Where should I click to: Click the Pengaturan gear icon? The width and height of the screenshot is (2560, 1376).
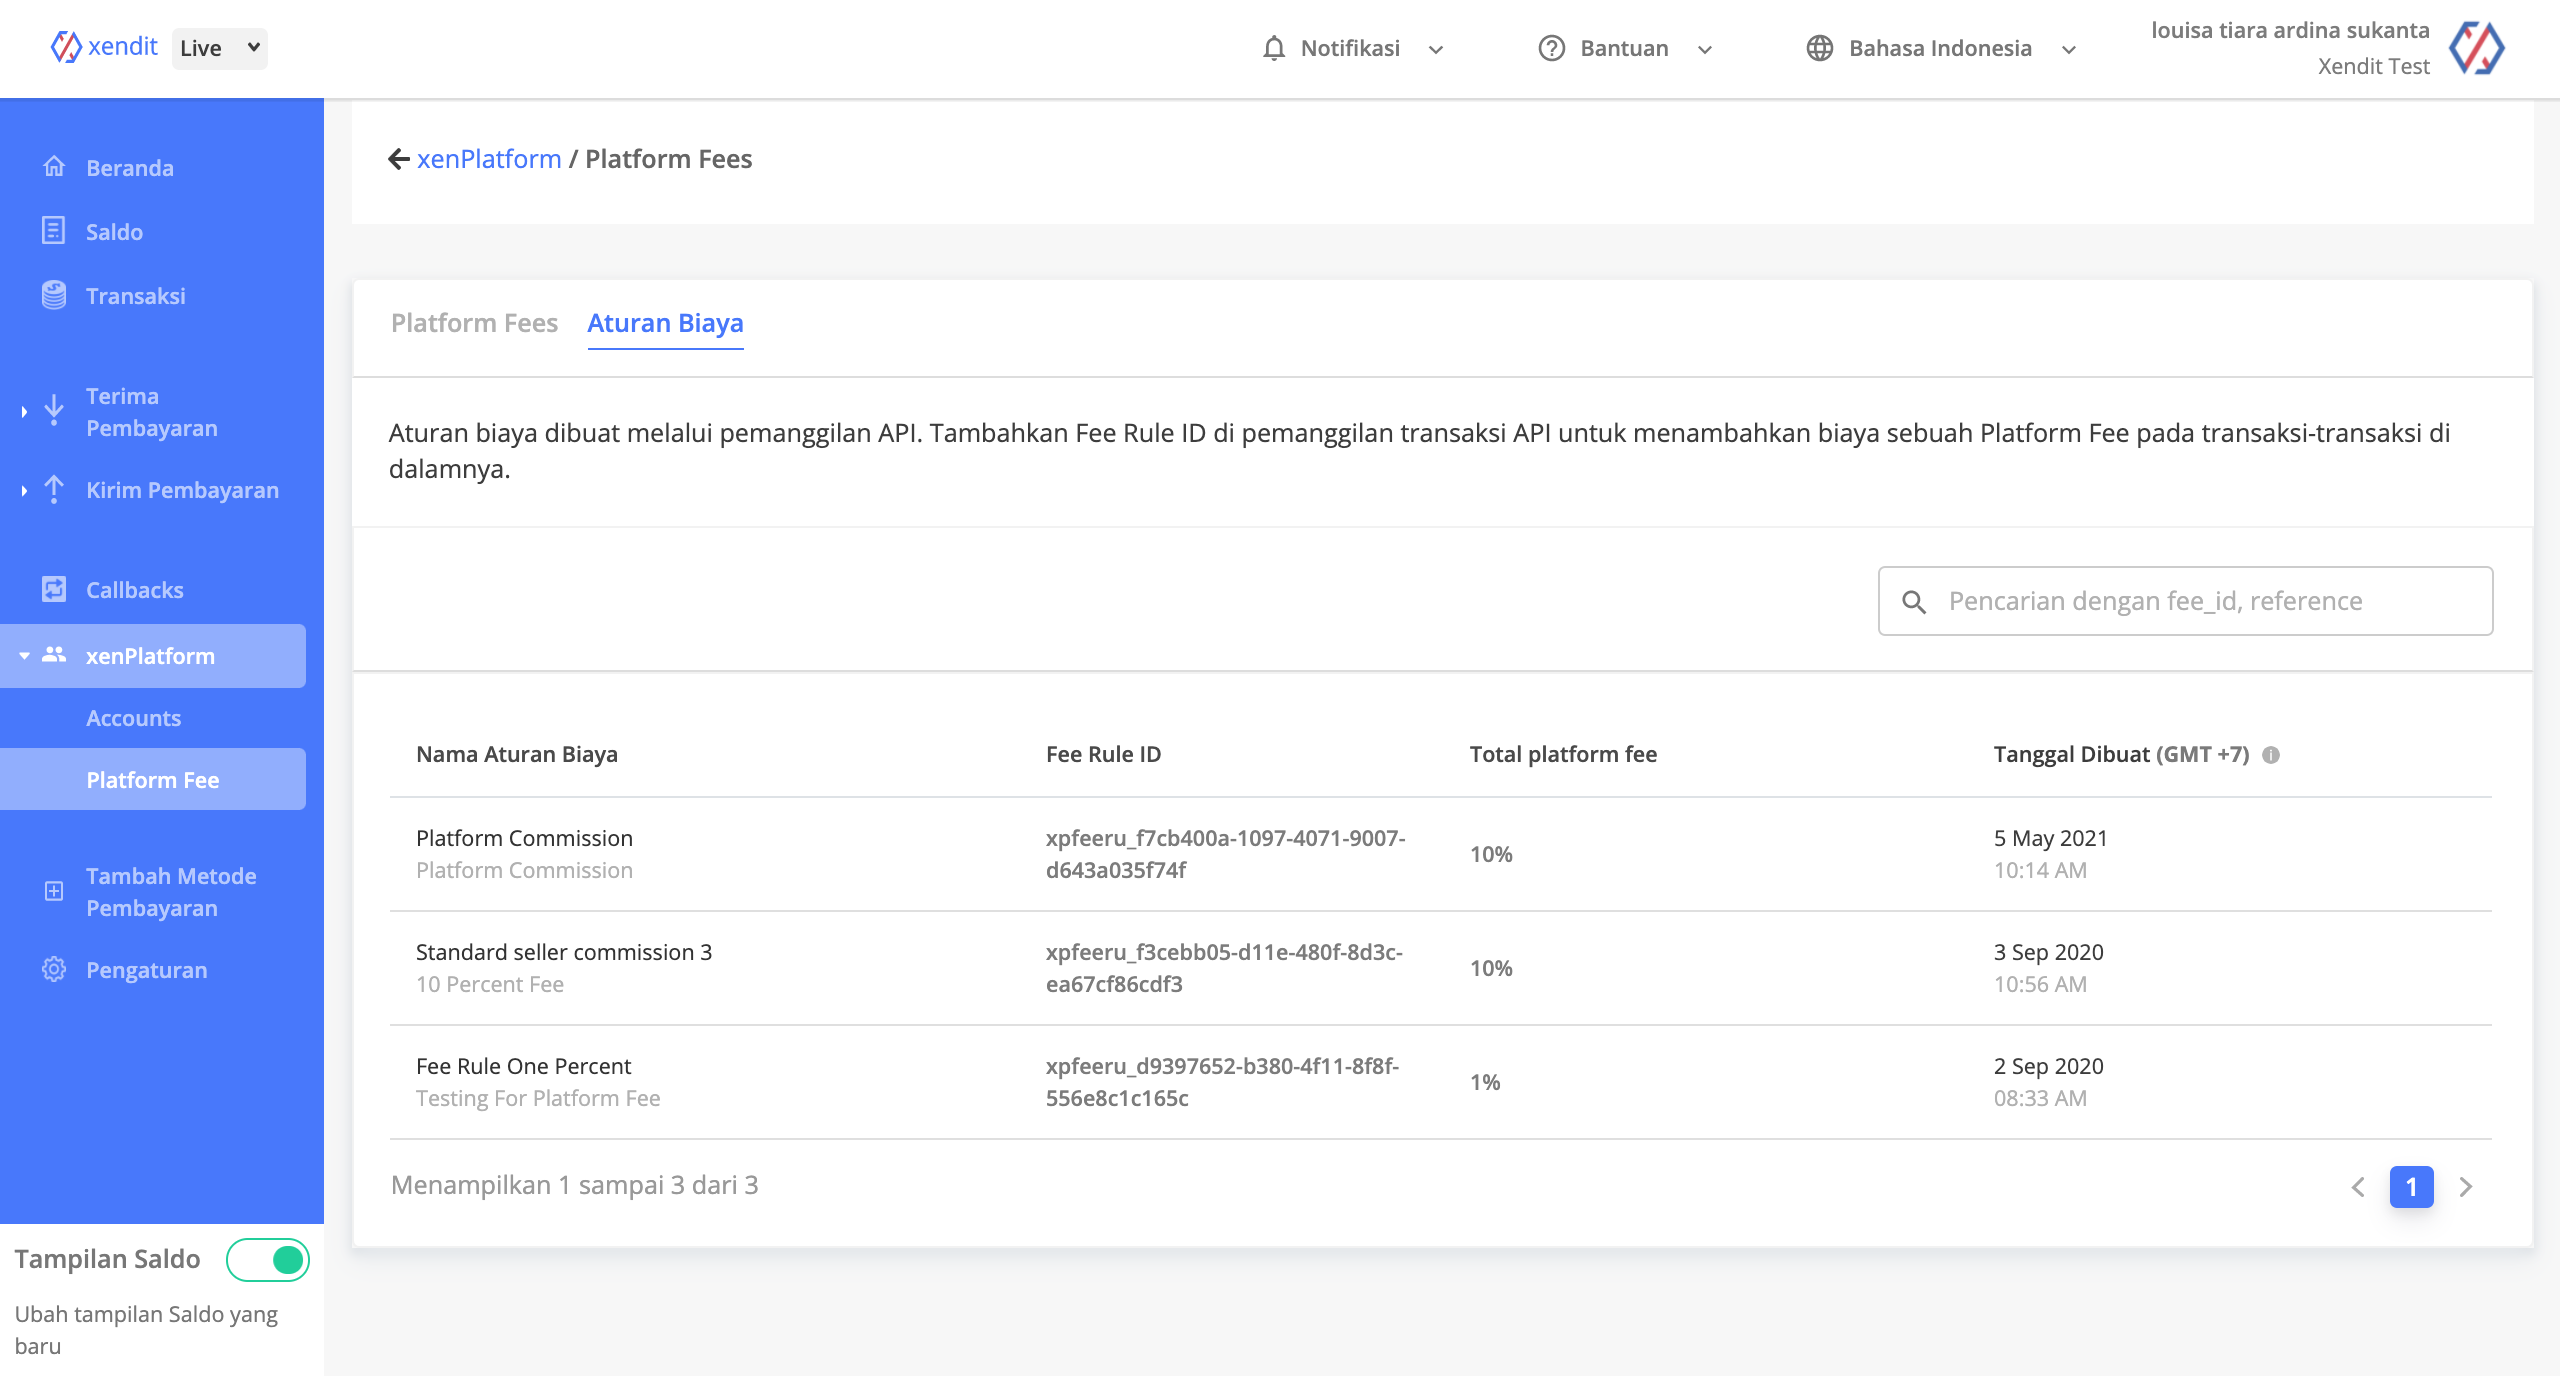click(54, 969)
